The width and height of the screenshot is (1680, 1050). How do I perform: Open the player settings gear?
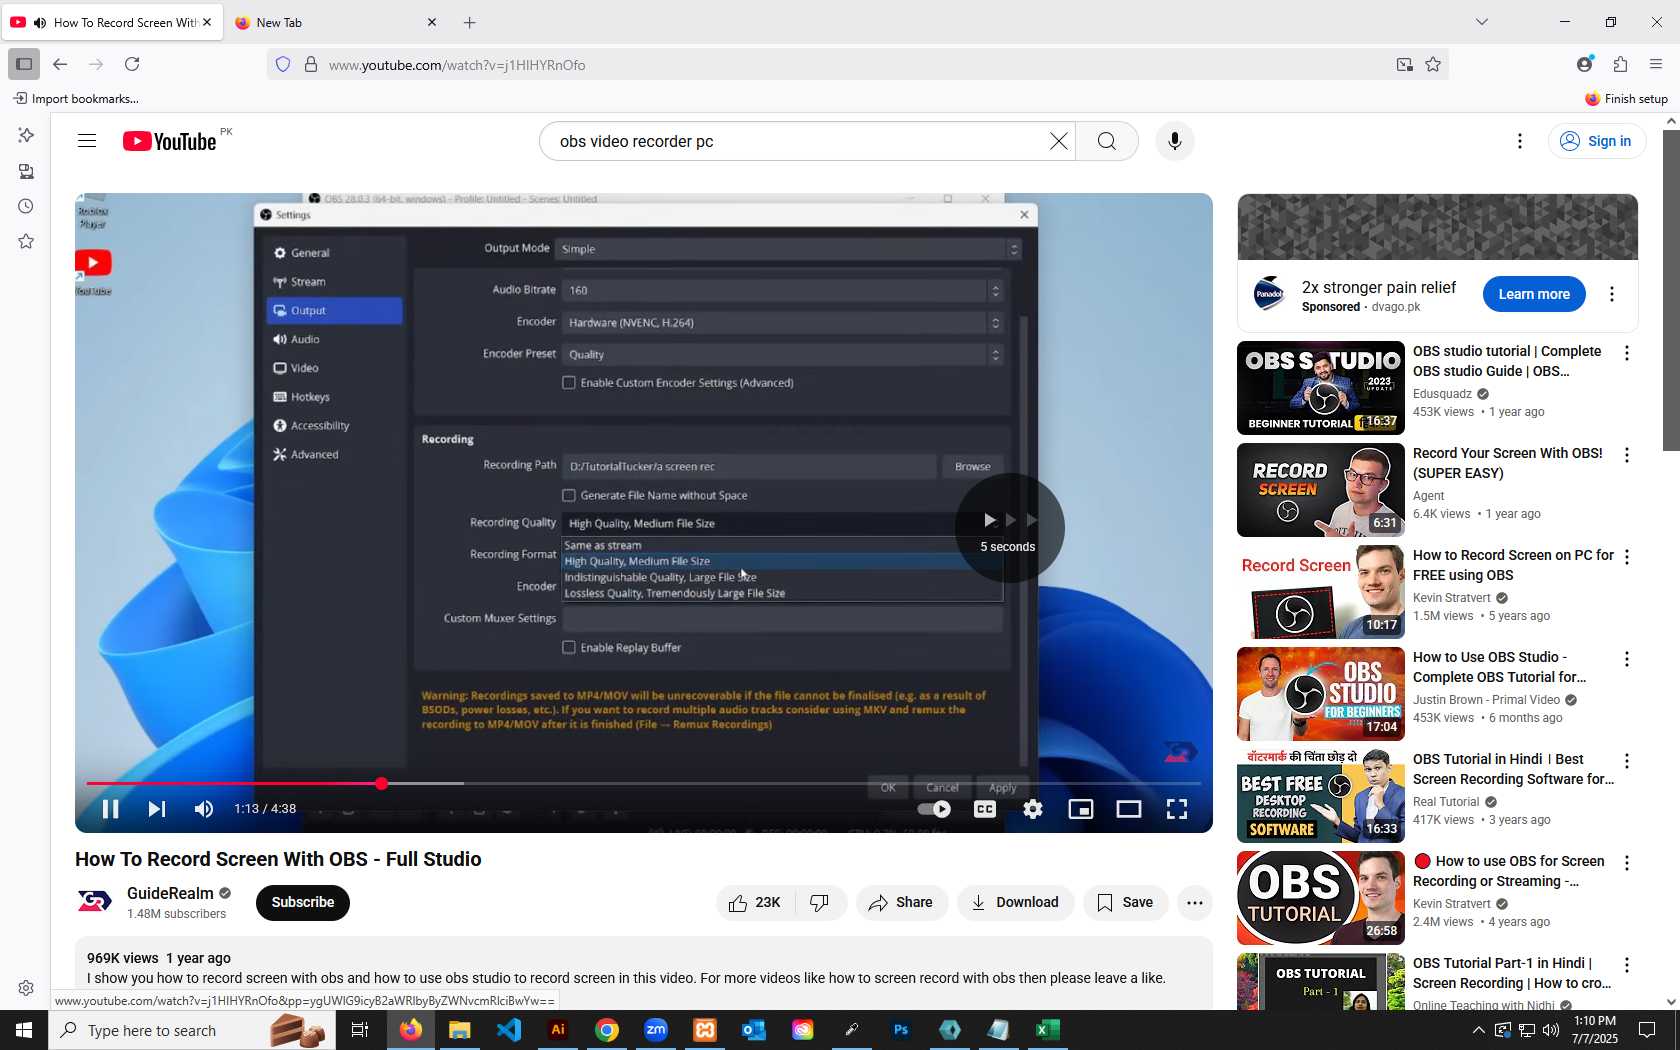[x=1033, y=809]
